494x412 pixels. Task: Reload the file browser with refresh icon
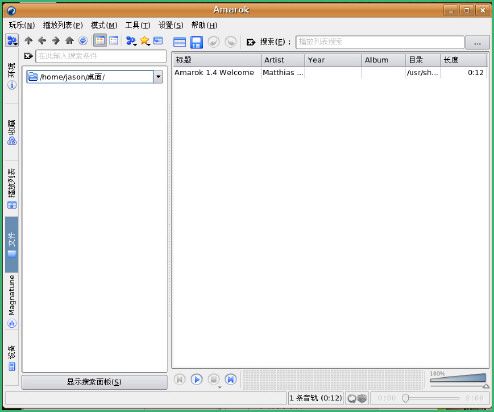(83, 41)
